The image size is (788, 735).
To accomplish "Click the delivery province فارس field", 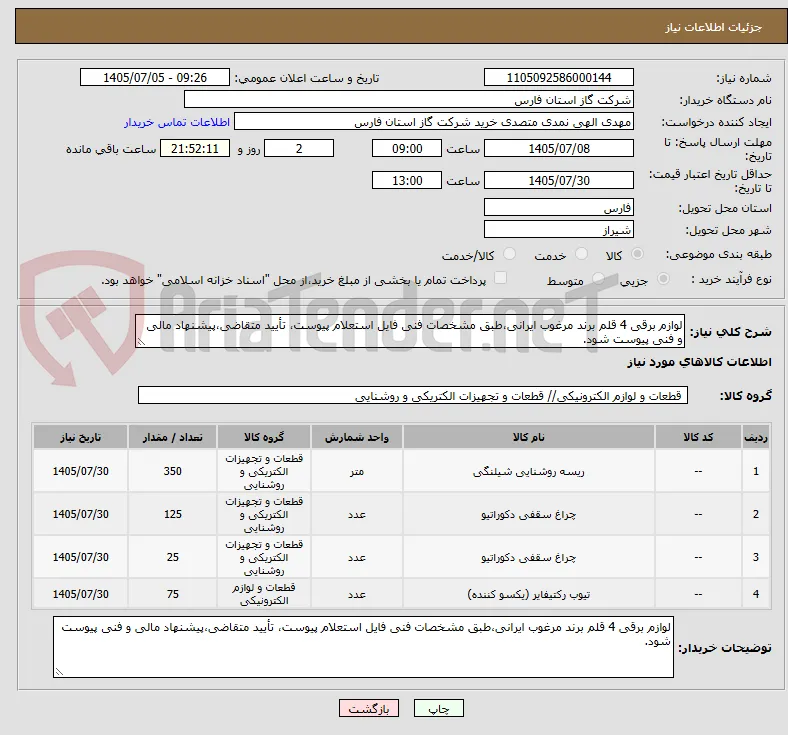I will pos(559,207).
